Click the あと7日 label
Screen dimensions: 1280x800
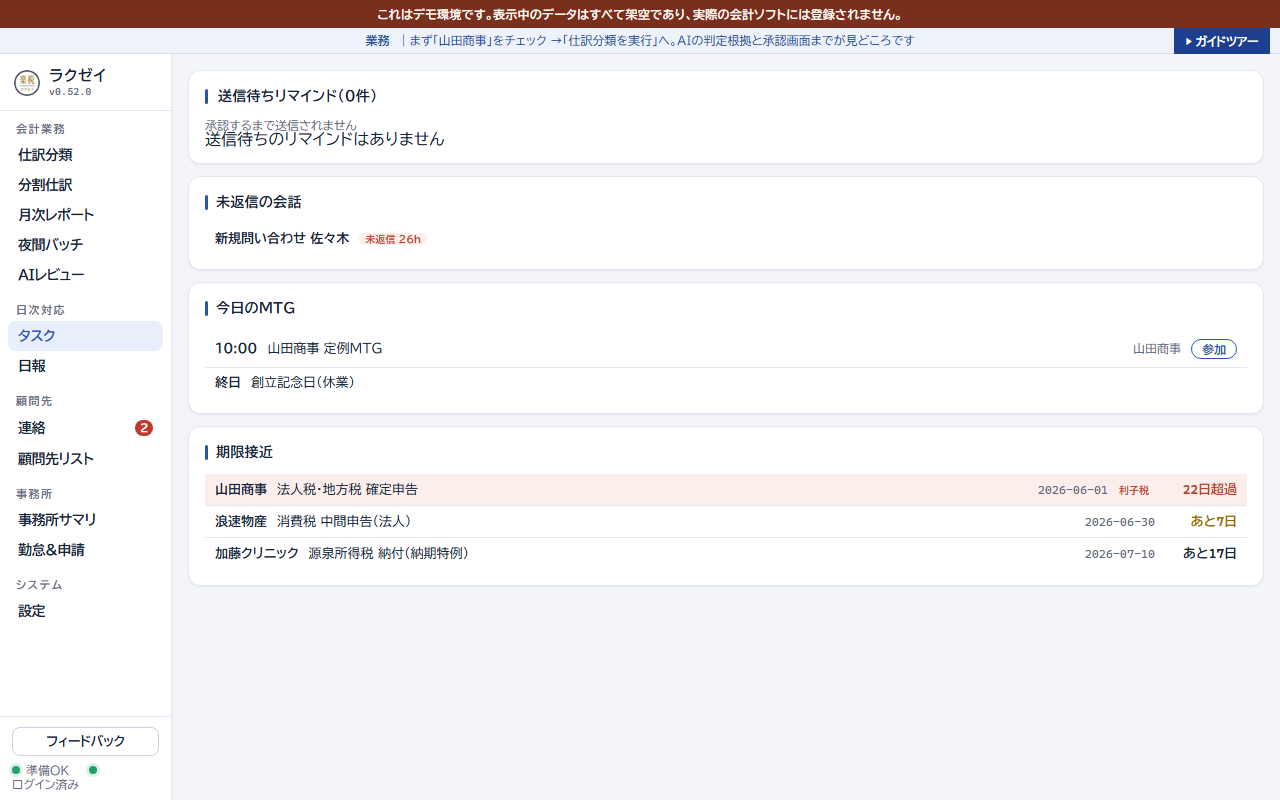click(x=1214, y=522)
